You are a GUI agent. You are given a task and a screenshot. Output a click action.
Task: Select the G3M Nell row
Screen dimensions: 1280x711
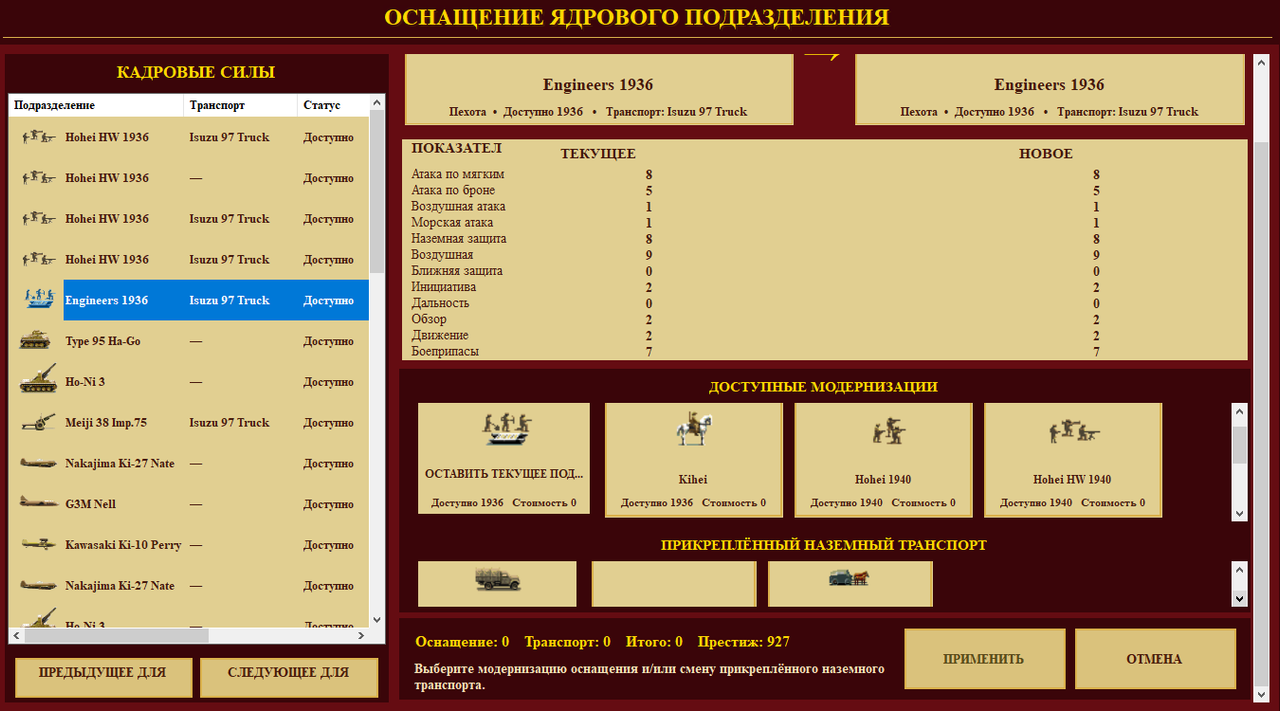[189, 504]
